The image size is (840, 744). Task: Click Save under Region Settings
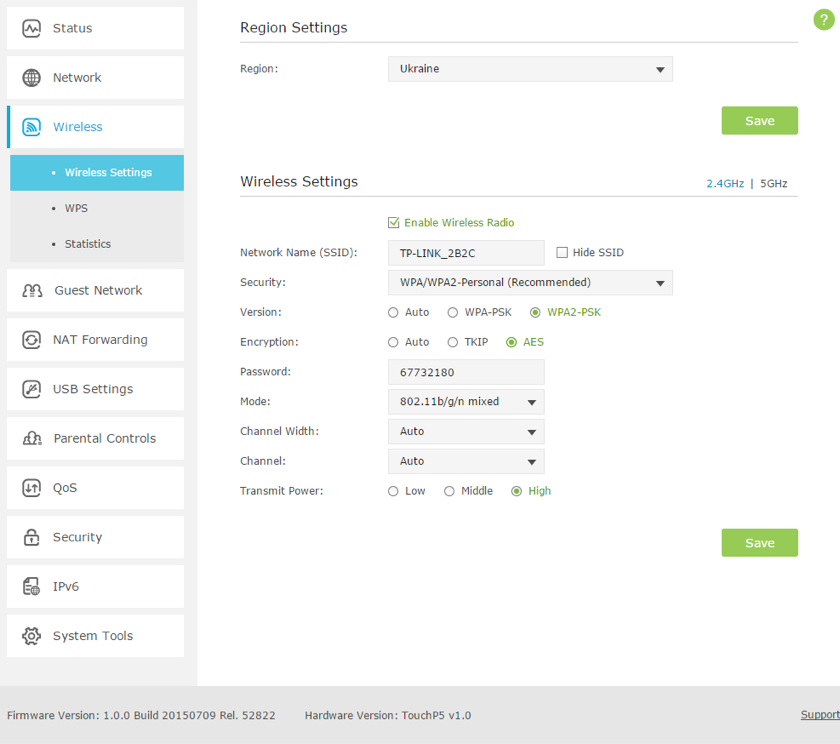coord(759,121)
